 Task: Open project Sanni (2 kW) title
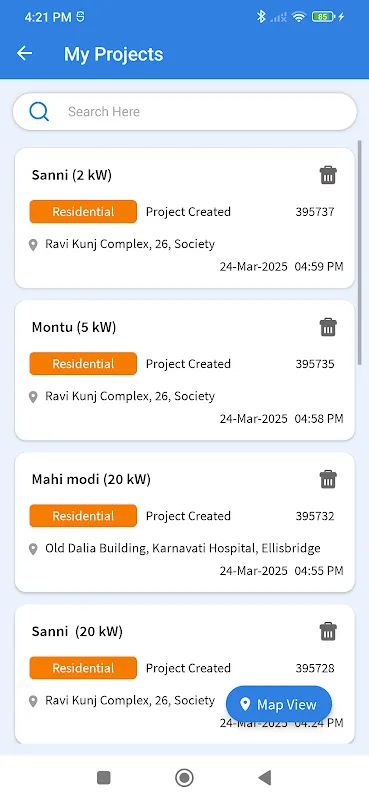(71, 175)
